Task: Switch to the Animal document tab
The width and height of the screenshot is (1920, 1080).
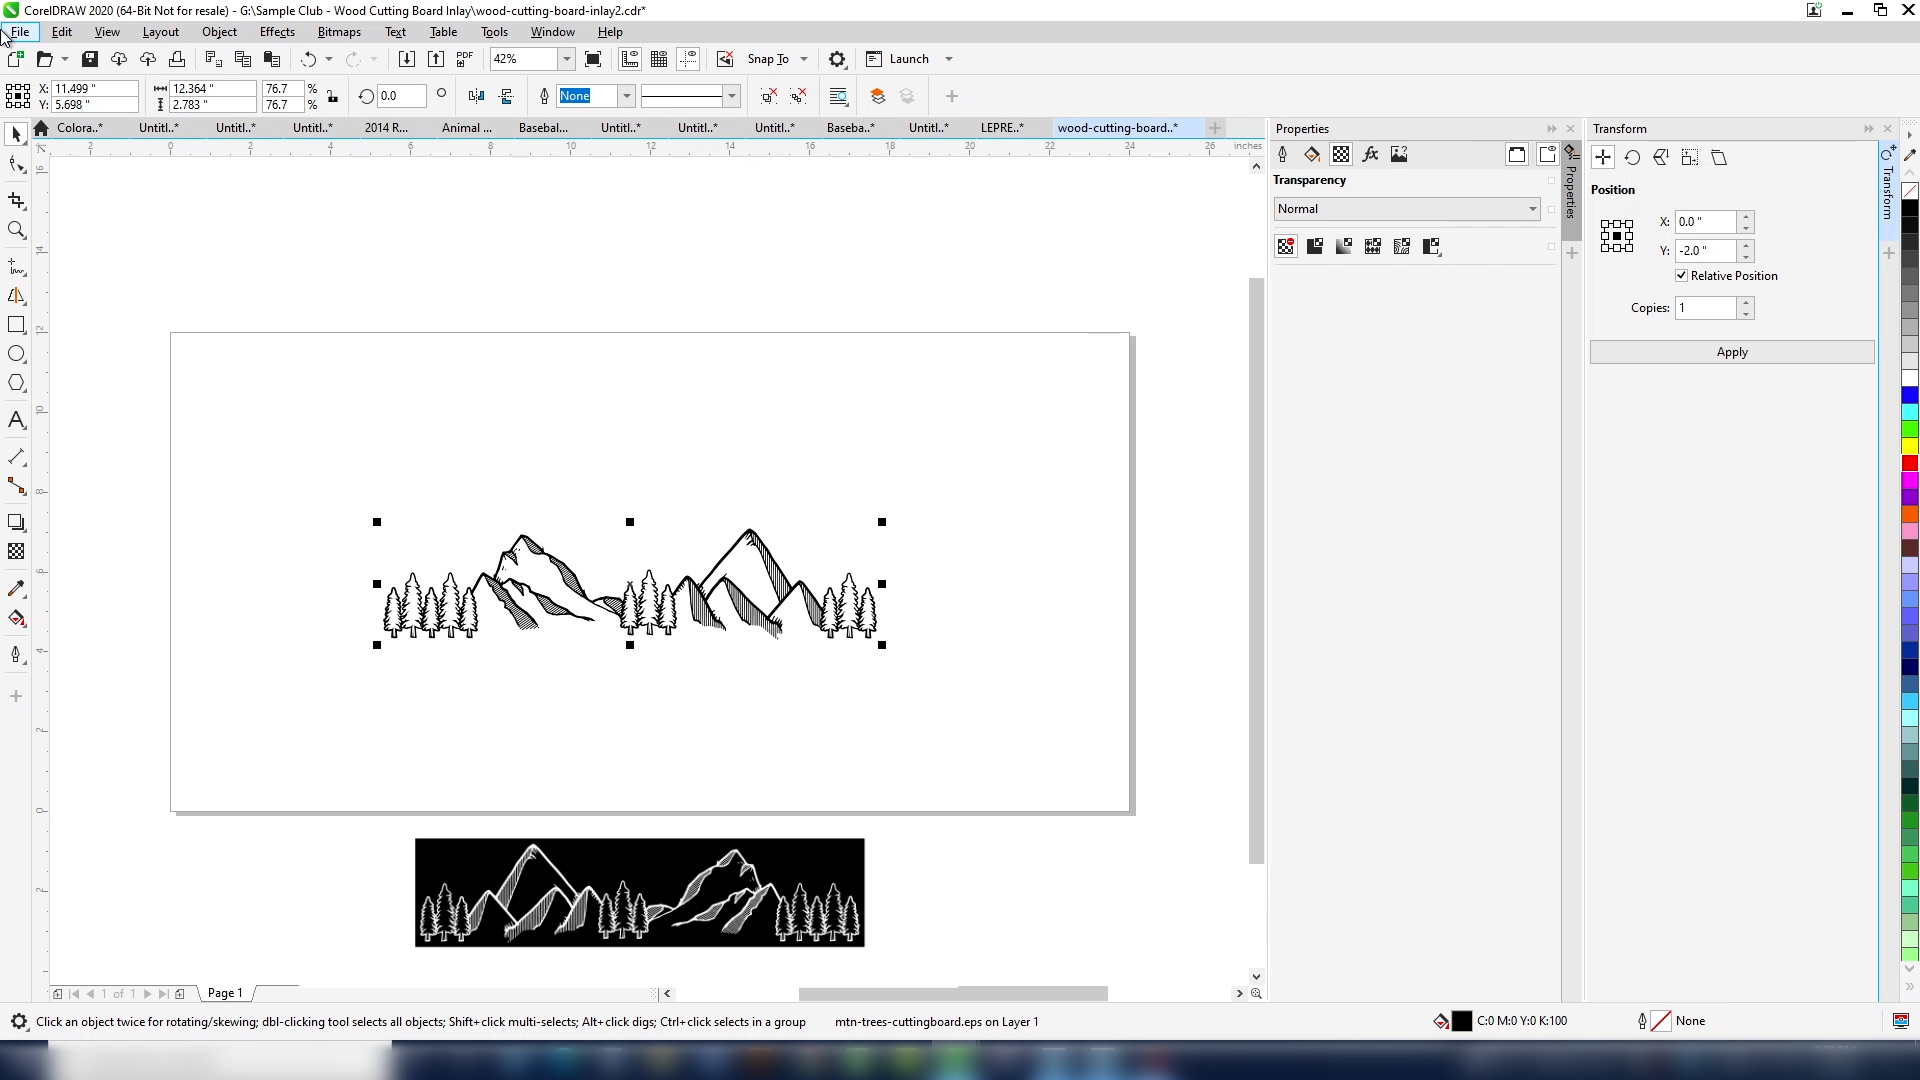Action: (x=467, y=128)
